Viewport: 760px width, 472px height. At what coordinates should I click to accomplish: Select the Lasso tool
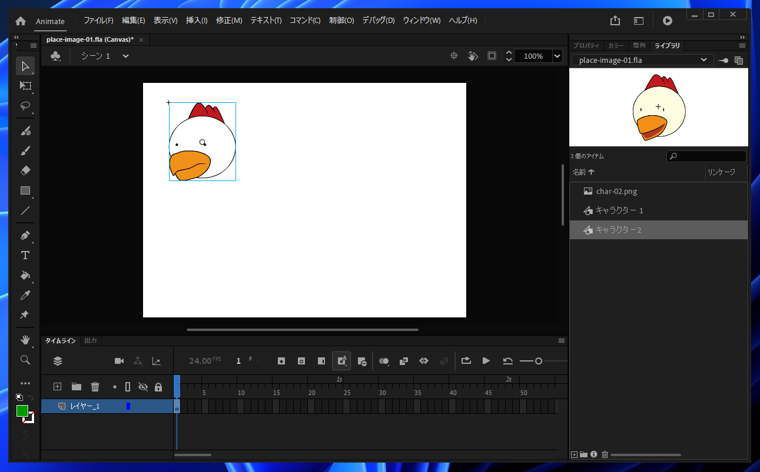click(25, 106)
